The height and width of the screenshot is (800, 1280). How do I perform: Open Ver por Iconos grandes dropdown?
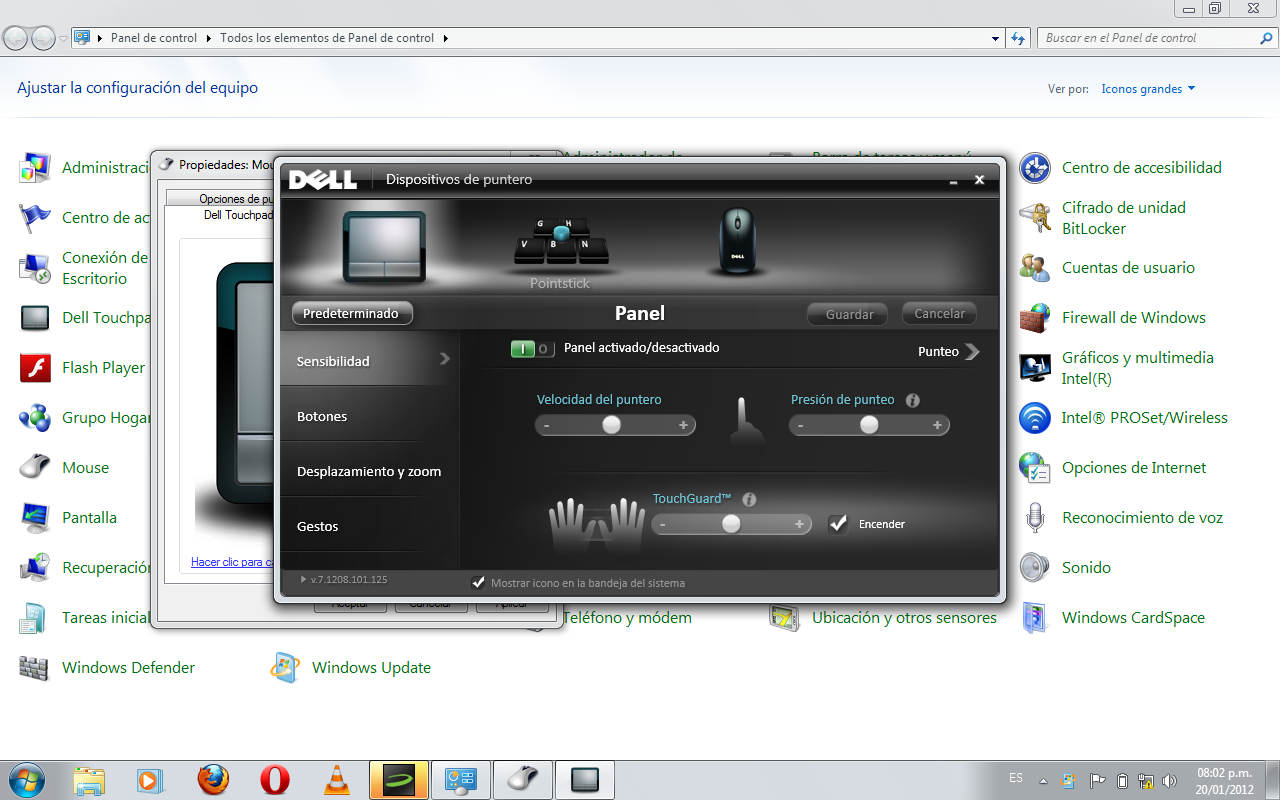pyautogui.click(x=1148, y=89)
